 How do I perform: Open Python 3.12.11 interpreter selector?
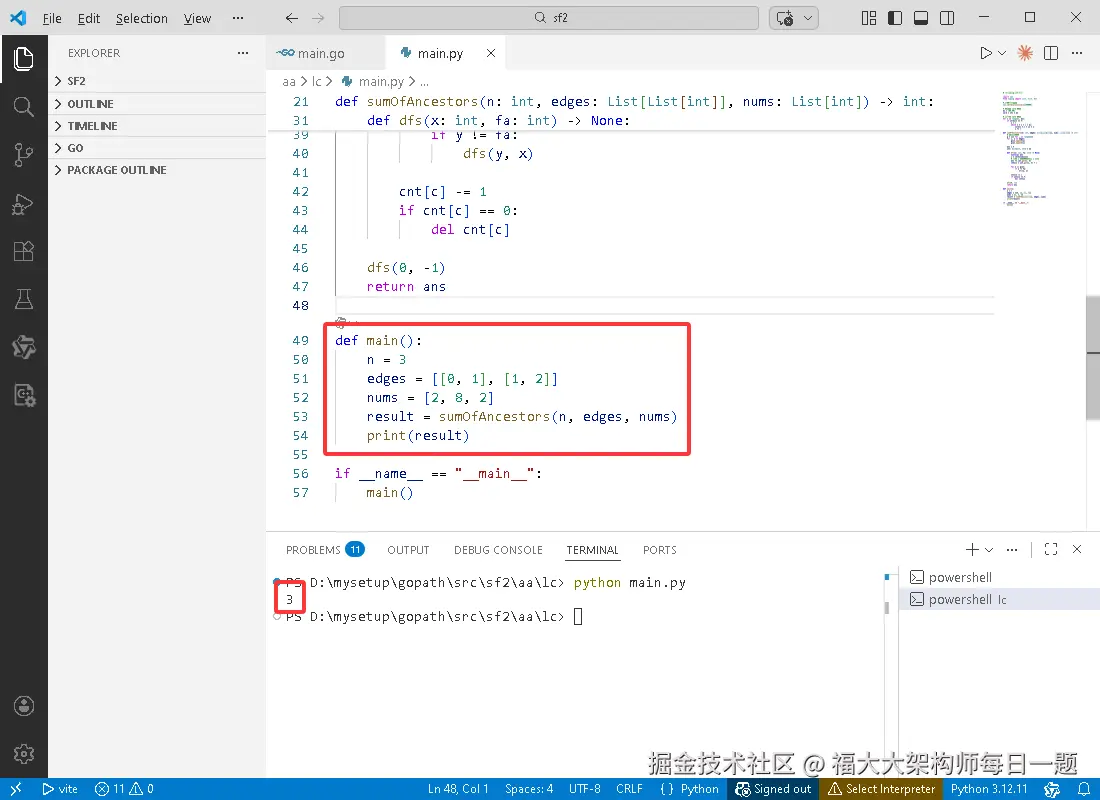click(988, 789)
